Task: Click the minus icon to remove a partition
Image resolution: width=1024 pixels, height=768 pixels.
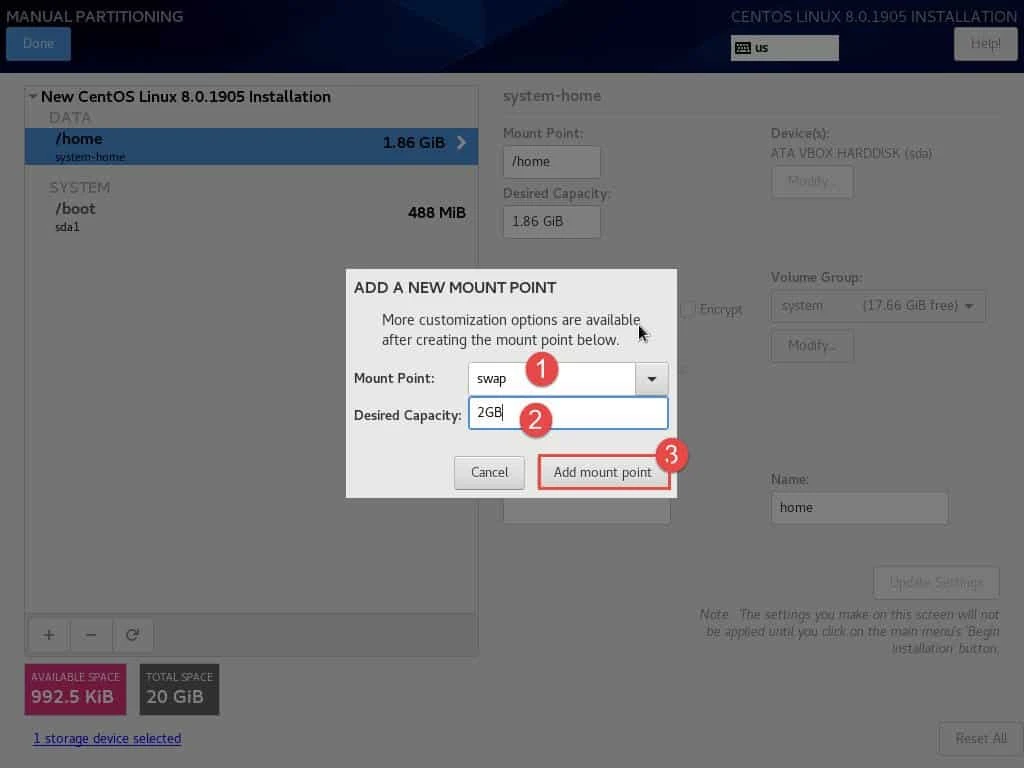Action: pyautogui.click(x=91, y=635)
